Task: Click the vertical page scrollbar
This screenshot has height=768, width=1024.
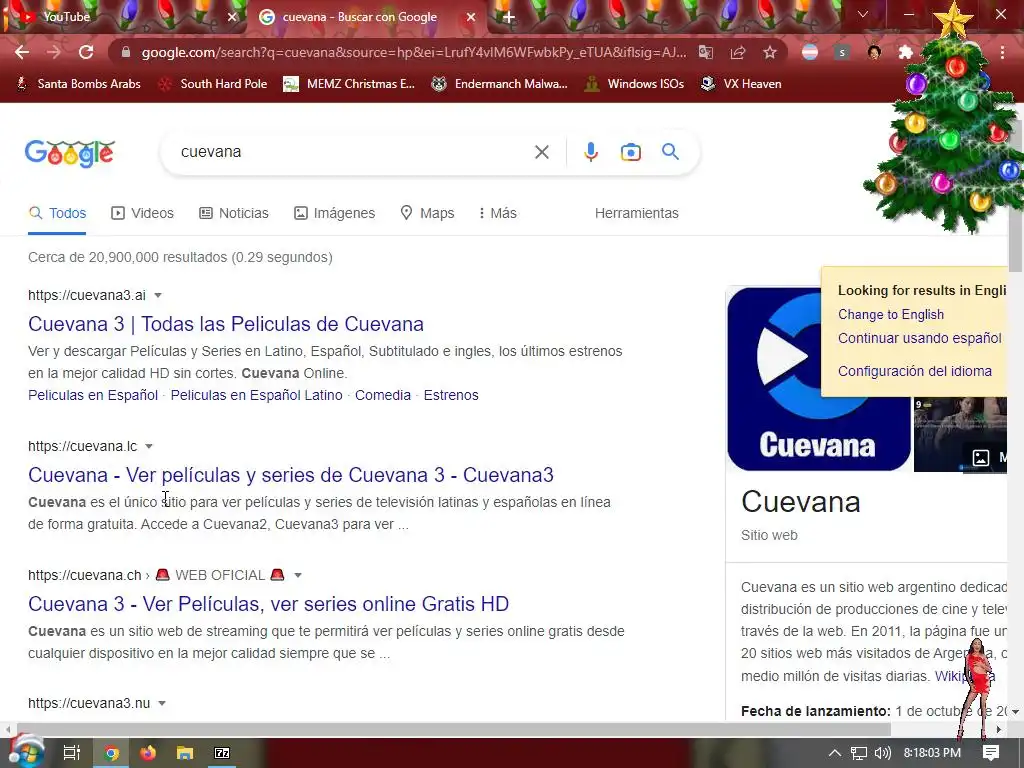Action: (x=1015, y=195)
